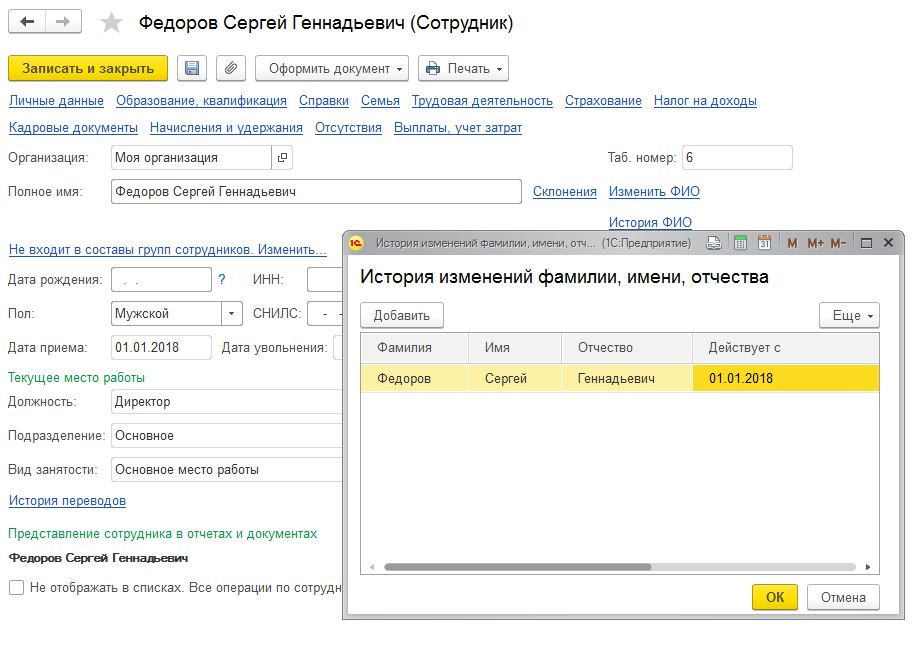The height and width of the screenshot is (654, 921).
Task: Go back using the left arrow
Action: tap(28, 22)
